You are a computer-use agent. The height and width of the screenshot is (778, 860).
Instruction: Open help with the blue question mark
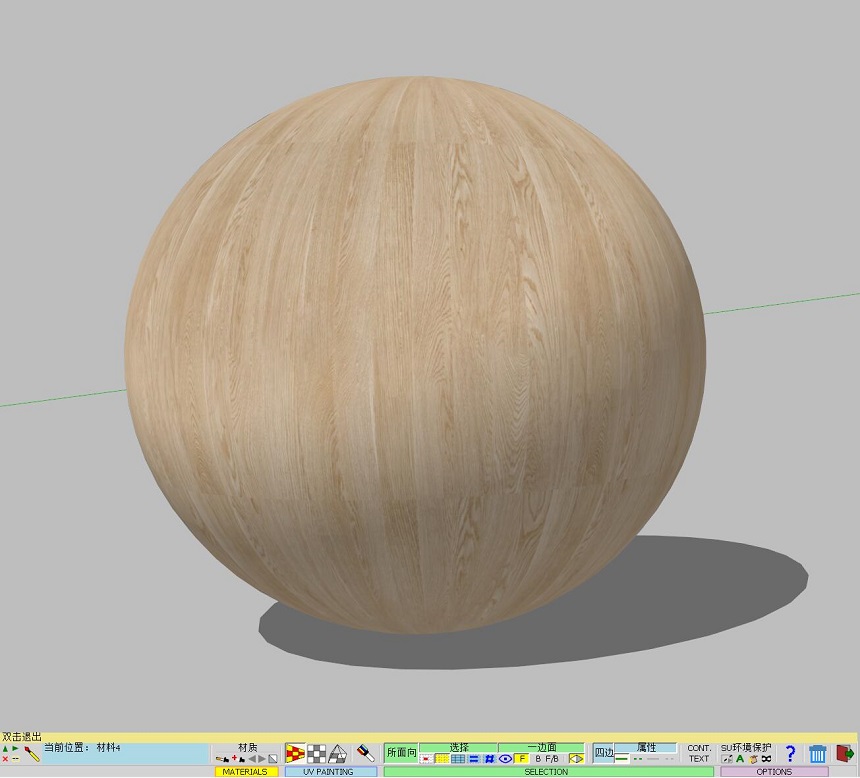[790, 754]
